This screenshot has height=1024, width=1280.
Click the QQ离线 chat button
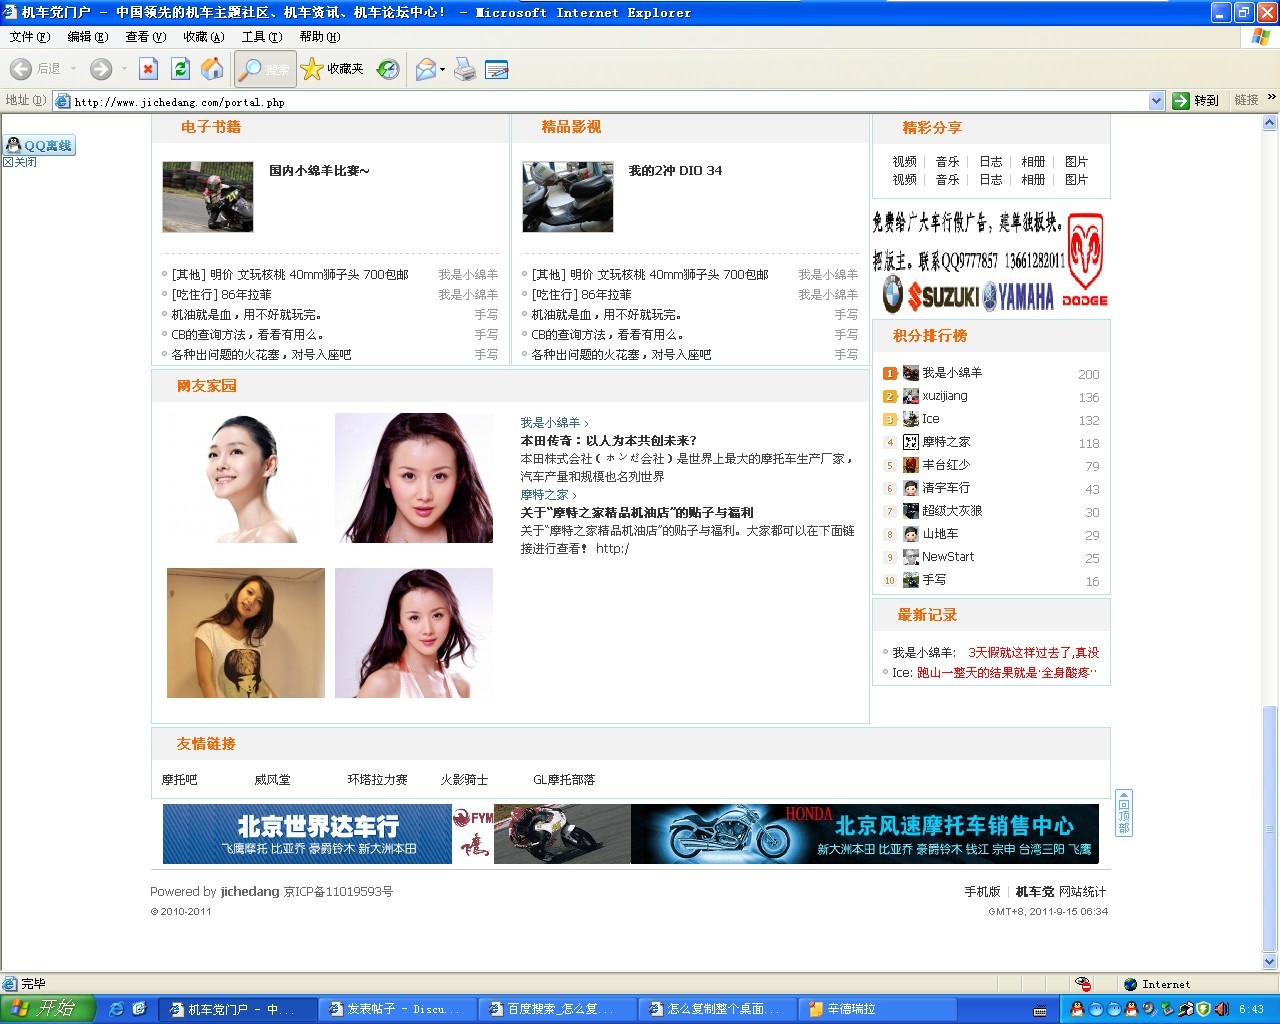tap(39, 145)
